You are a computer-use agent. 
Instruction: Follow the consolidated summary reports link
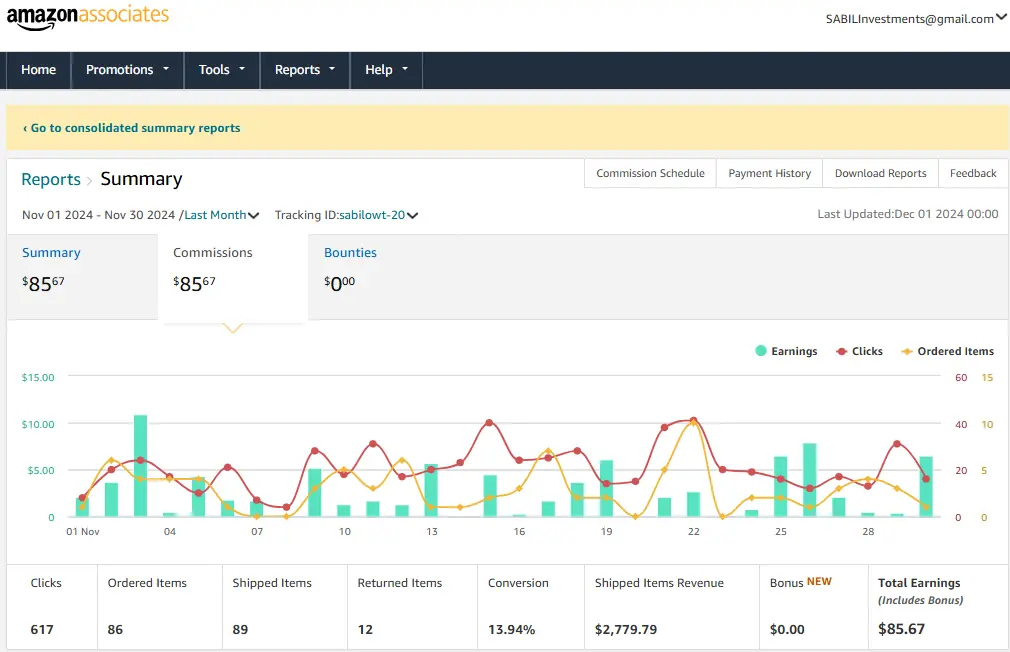pyautogui.click(x=131, y=128)
